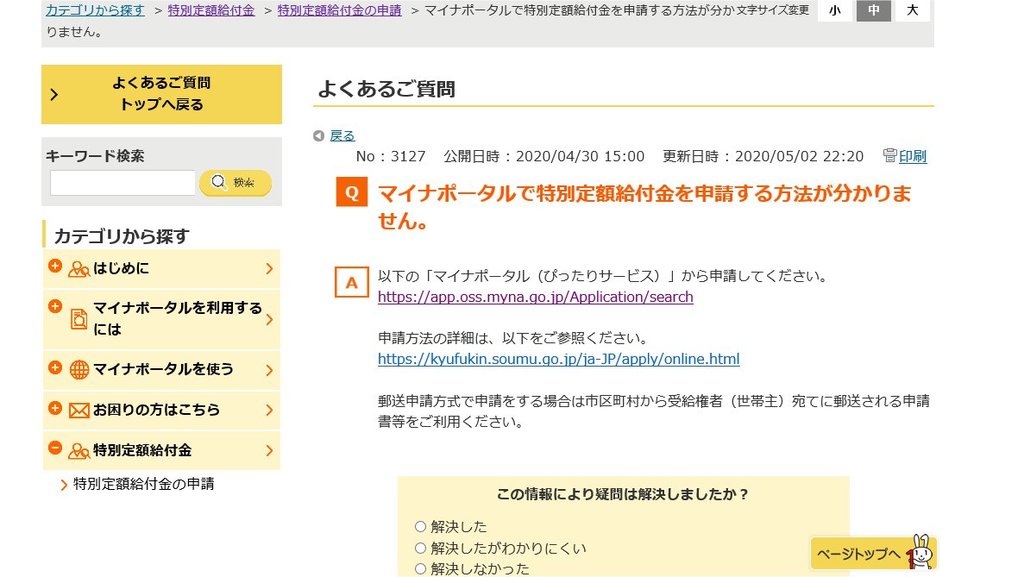Open お困りの方はこちら category

pyautogui.click(x=161, y=411)
